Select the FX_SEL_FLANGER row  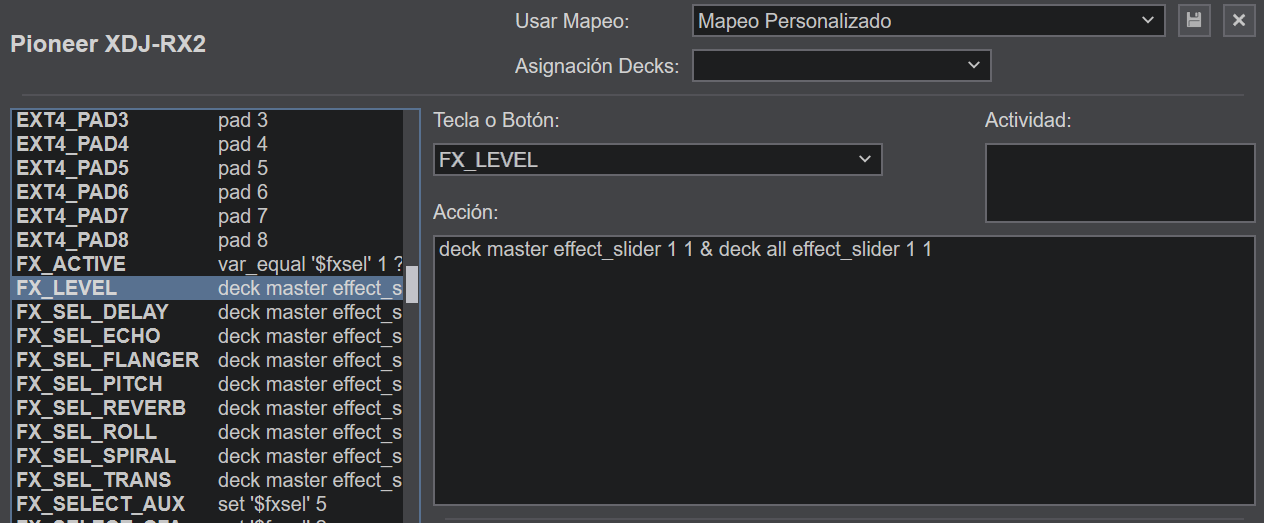210,360
